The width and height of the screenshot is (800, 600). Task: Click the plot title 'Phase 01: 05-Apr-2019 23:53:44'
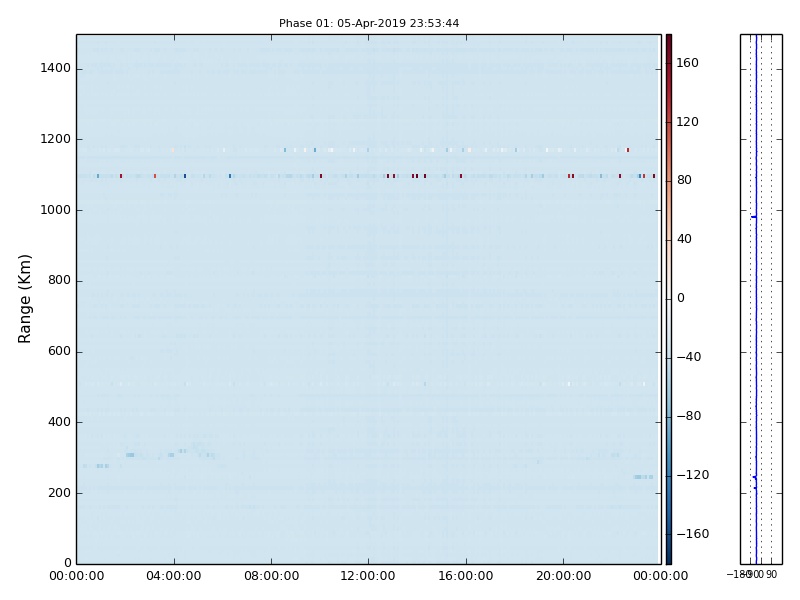(x=369, y=23)
